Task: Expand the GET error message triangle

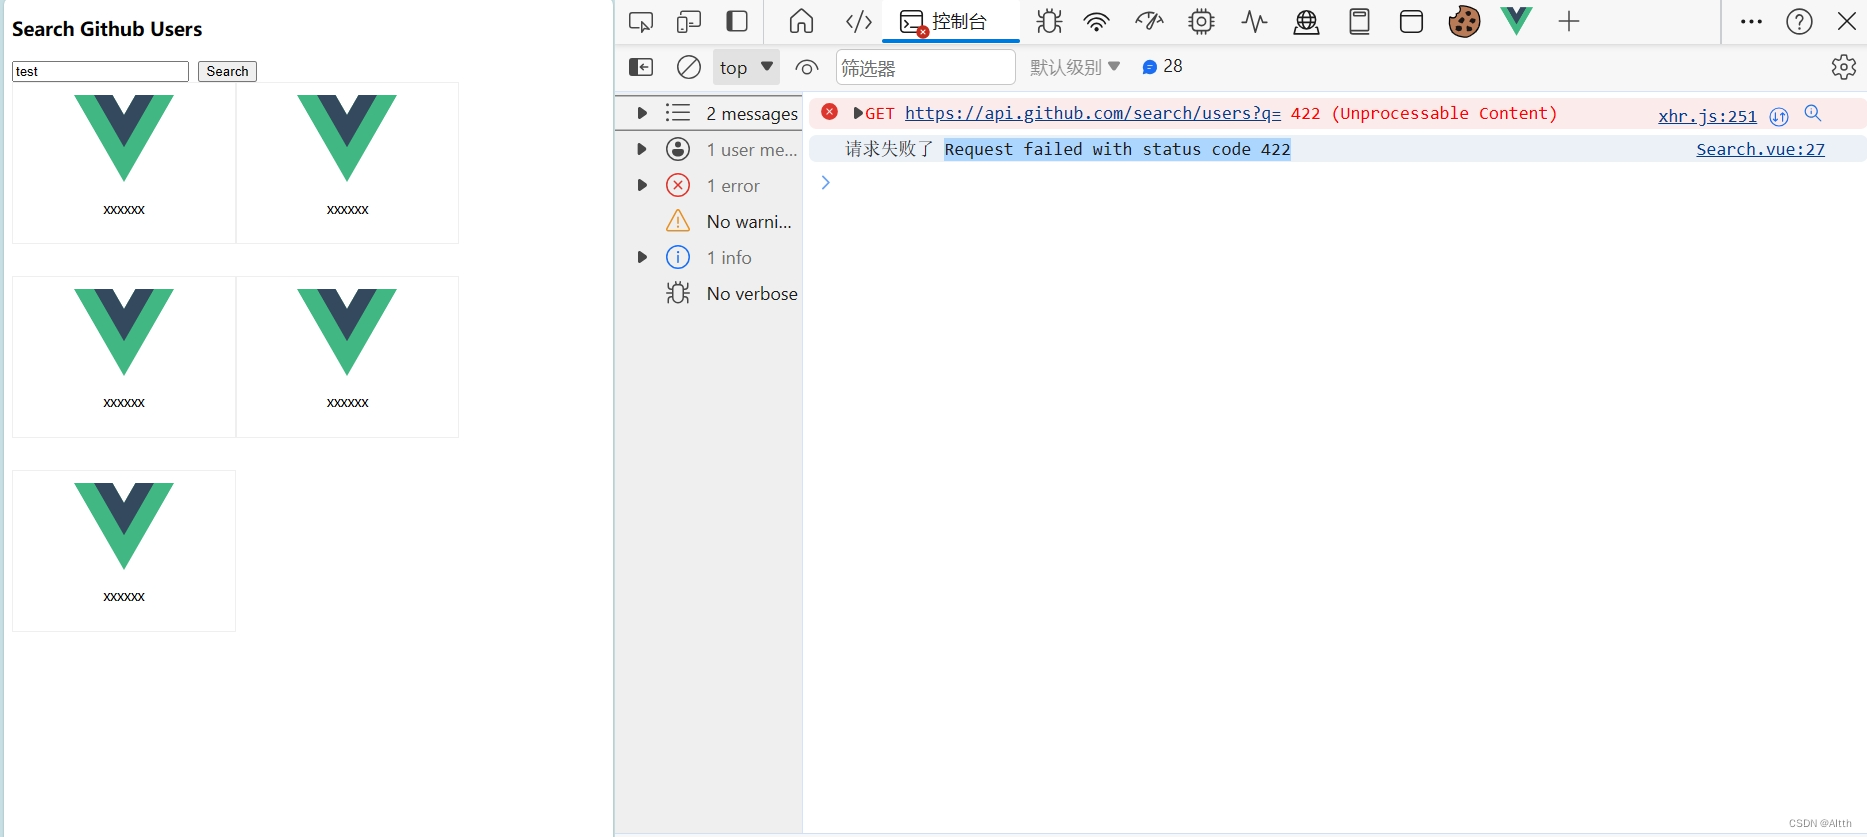Action: (x=858, y=113)
